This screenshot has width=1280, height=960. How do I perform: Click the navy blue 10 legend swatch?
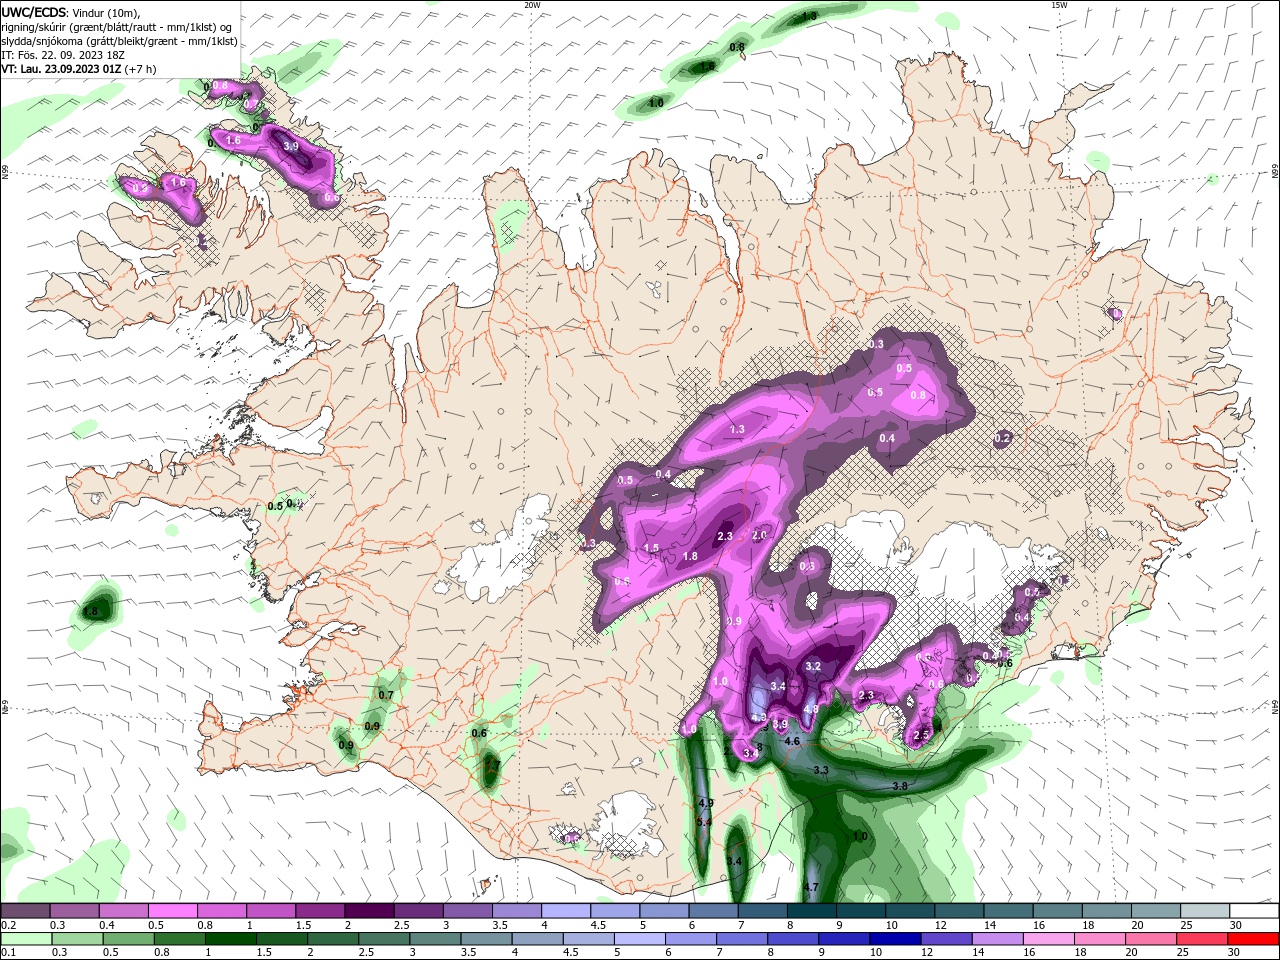893,939
